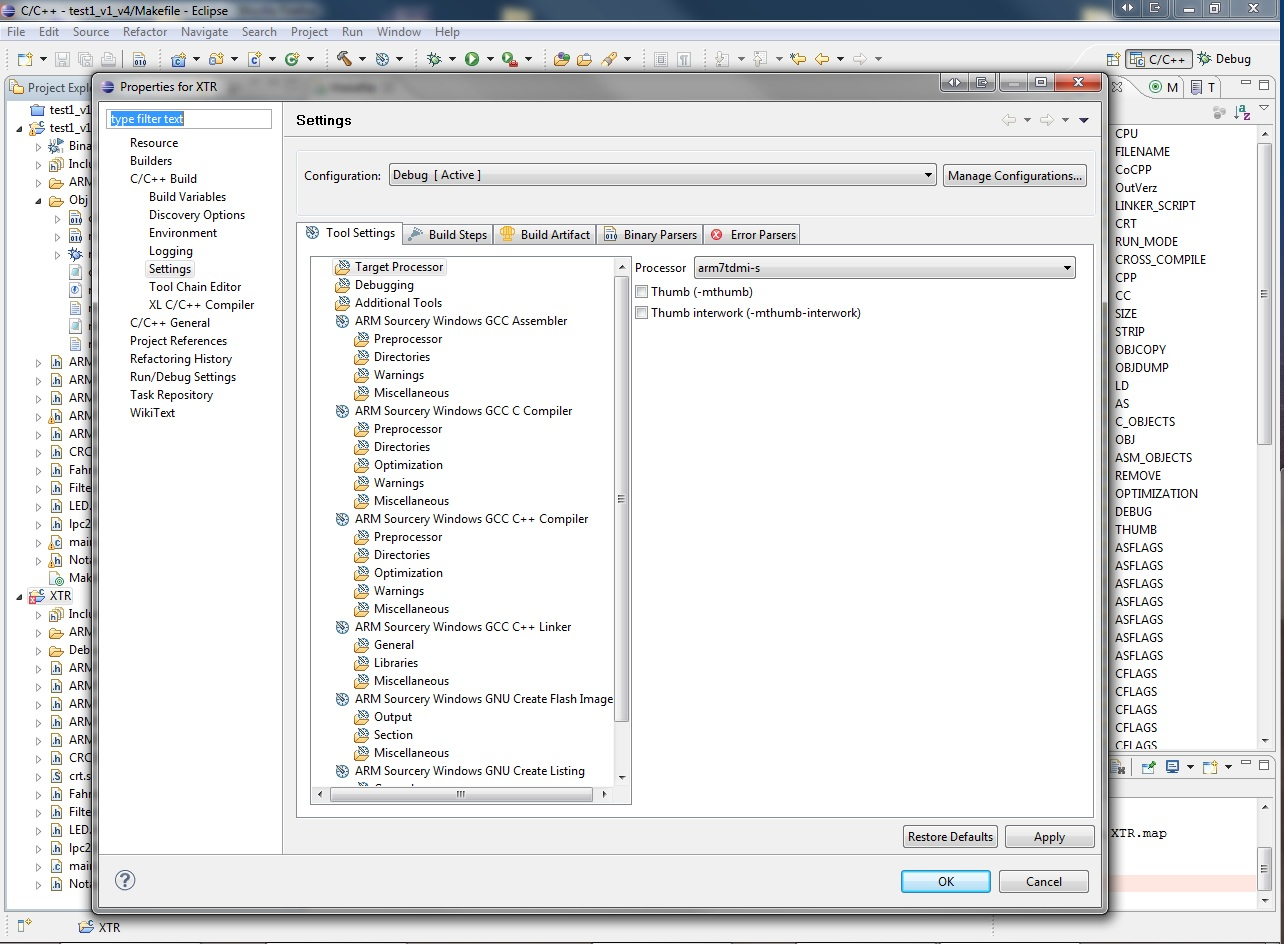Select LINKER_SCRIPT in the right panel

1155,205
